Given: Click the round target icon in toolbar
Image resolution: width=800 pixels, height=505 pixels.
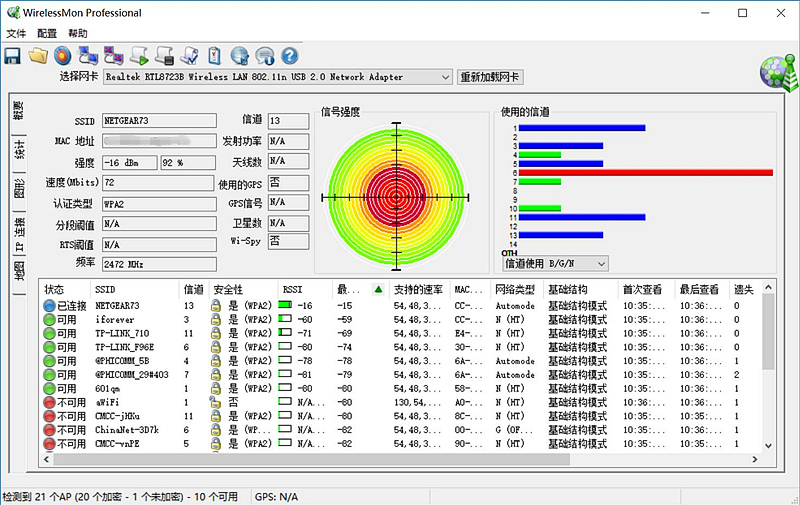Looking at the screenshot, I should click(x=63, y=56).
